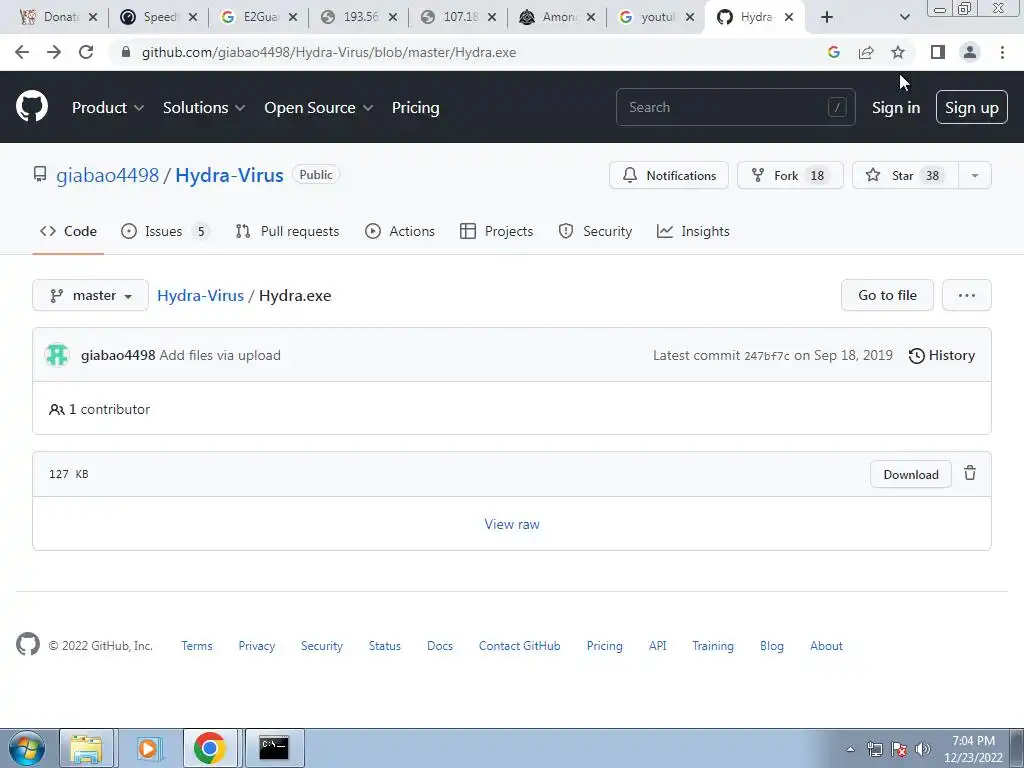Go back with browser back arrow
Viewport: 1024px width, 768px height.
[x=22, y=52]
